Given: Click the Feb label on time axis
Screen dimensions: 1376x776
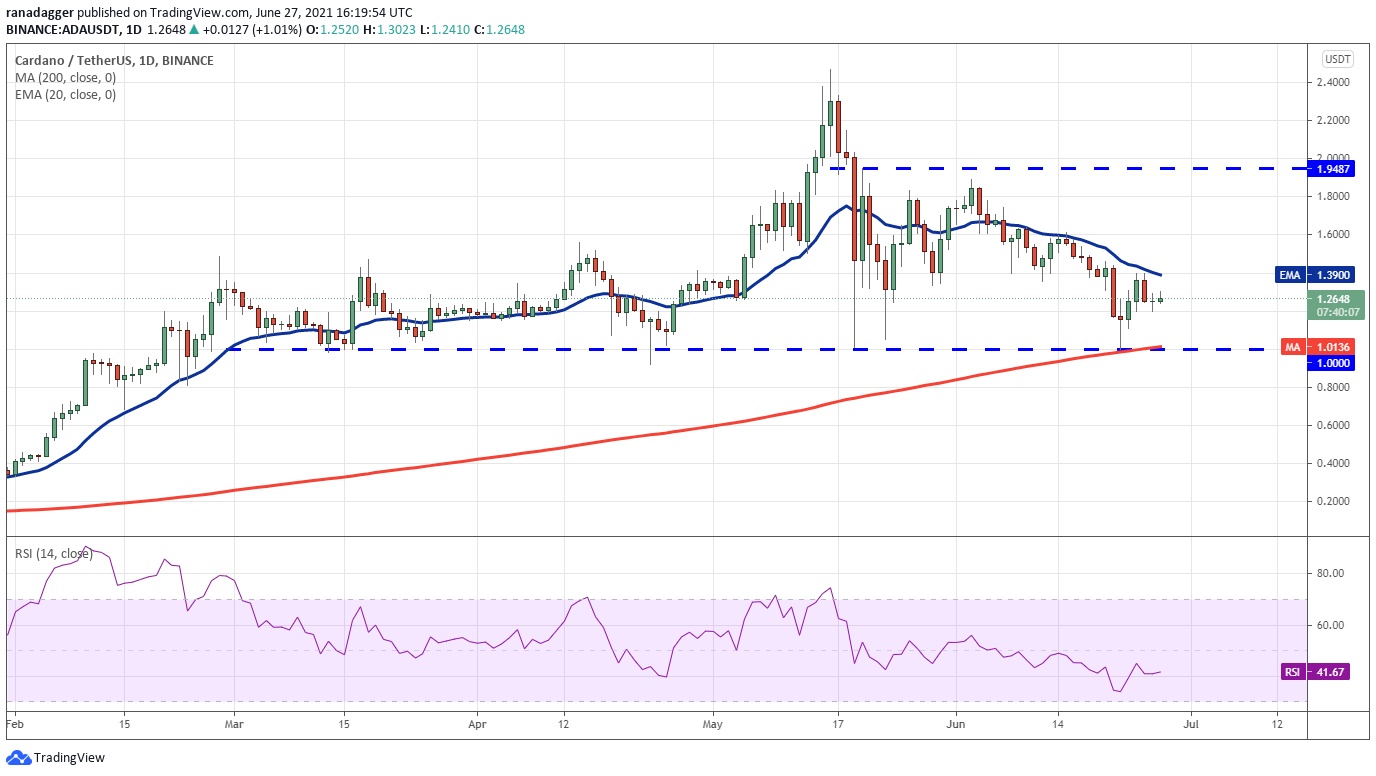Looking at the screenshot, I should coord(13,721).
